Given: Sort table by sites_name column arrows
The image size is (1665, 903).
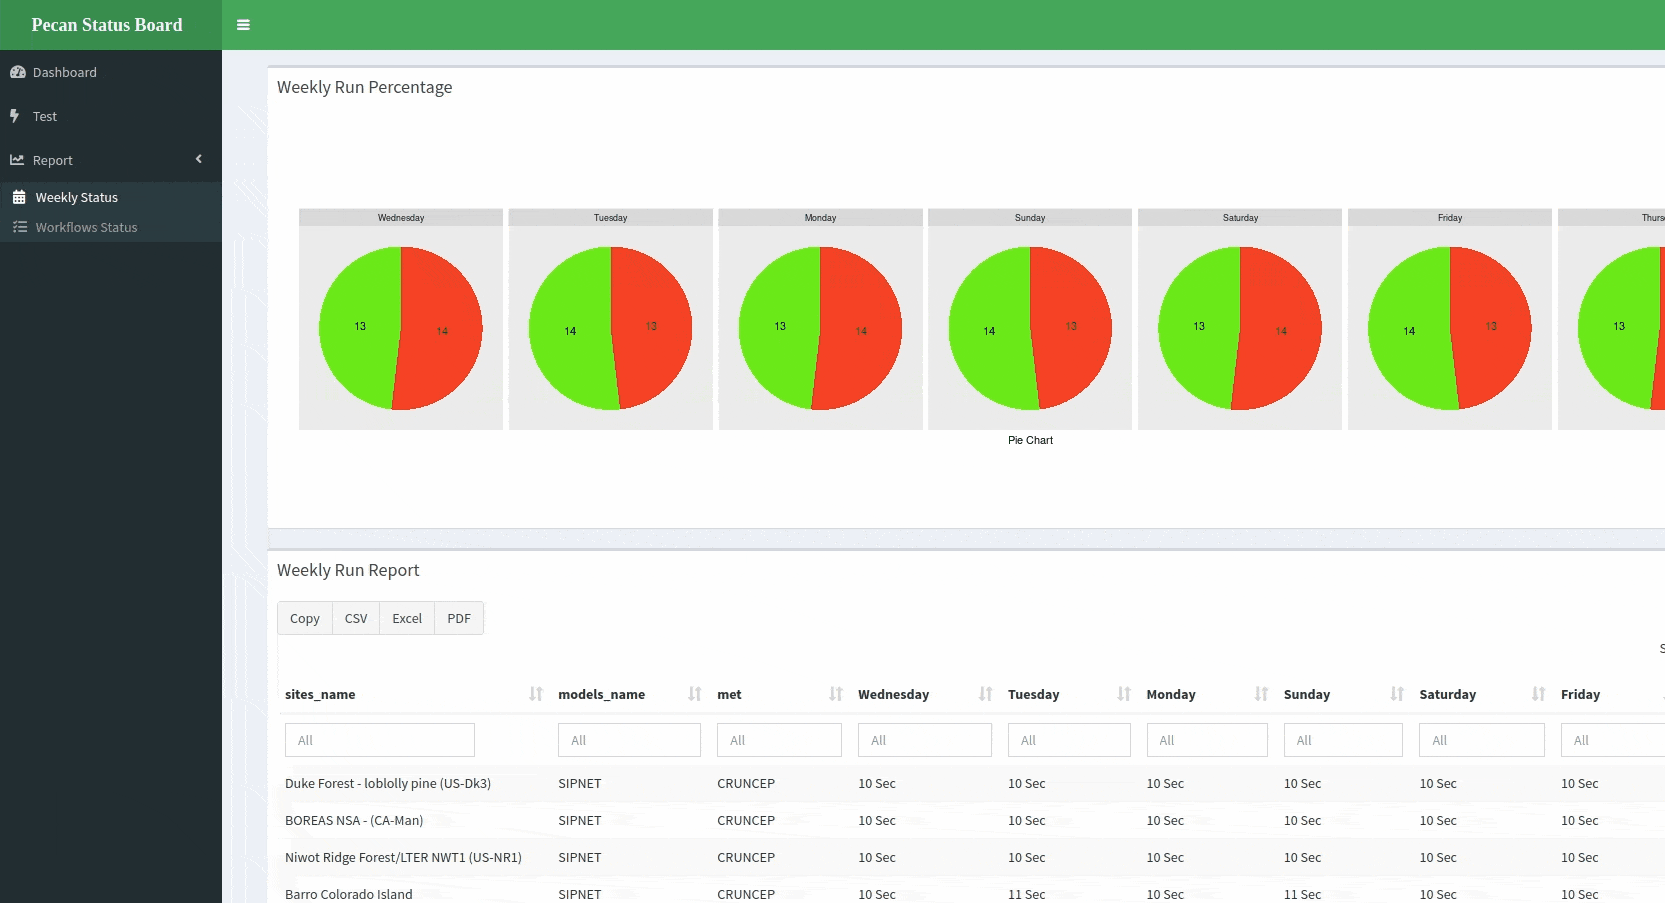Looking at the screenshot, I should pos(536,694).
